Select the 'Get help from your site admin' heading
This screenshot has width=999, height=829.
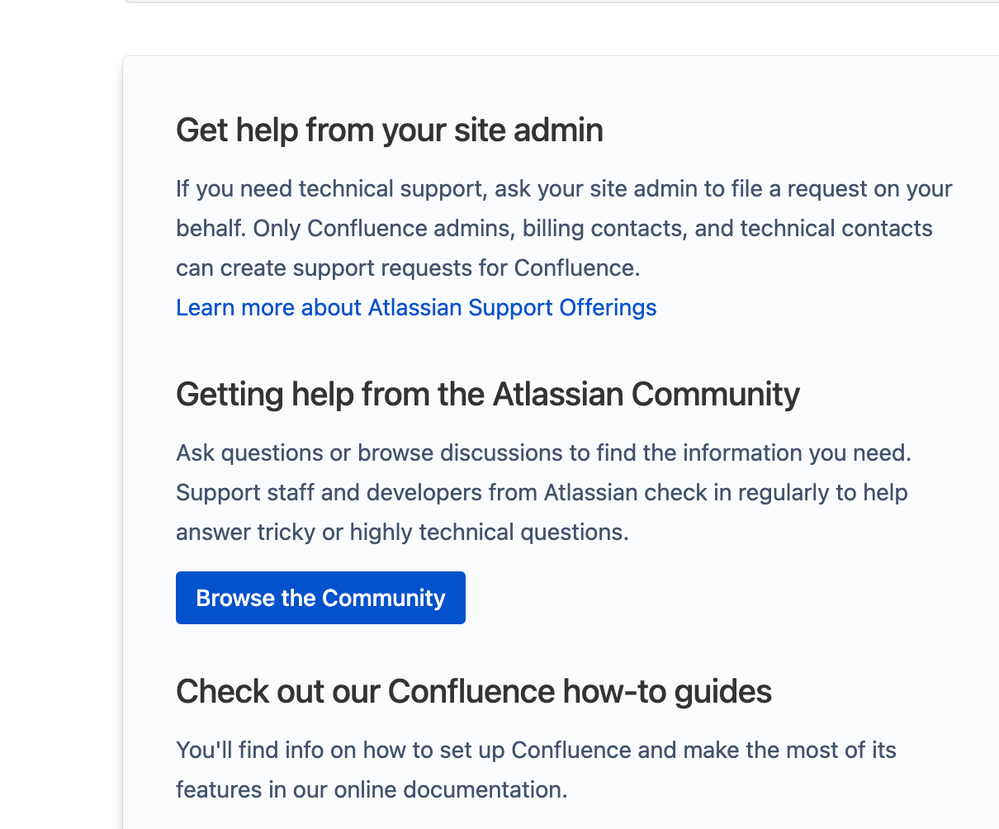point(389,130)
